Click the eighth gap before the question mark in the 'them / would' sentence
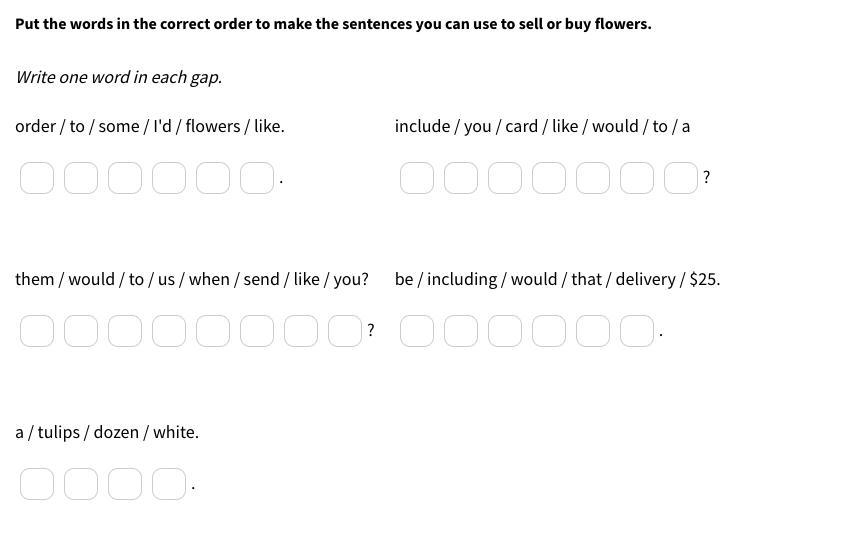This screenshot has width=864, height=534. [x=345, y=331]
